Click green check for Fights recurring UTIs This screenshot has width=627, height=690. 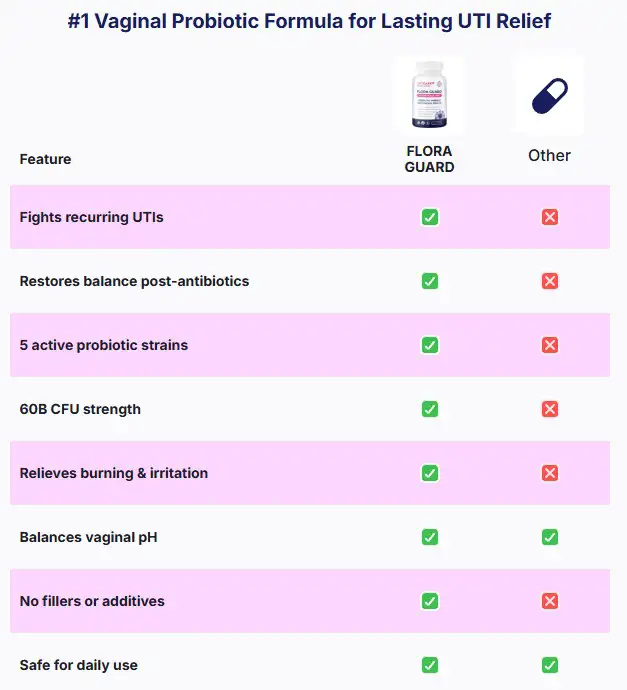tap(430, 217)
